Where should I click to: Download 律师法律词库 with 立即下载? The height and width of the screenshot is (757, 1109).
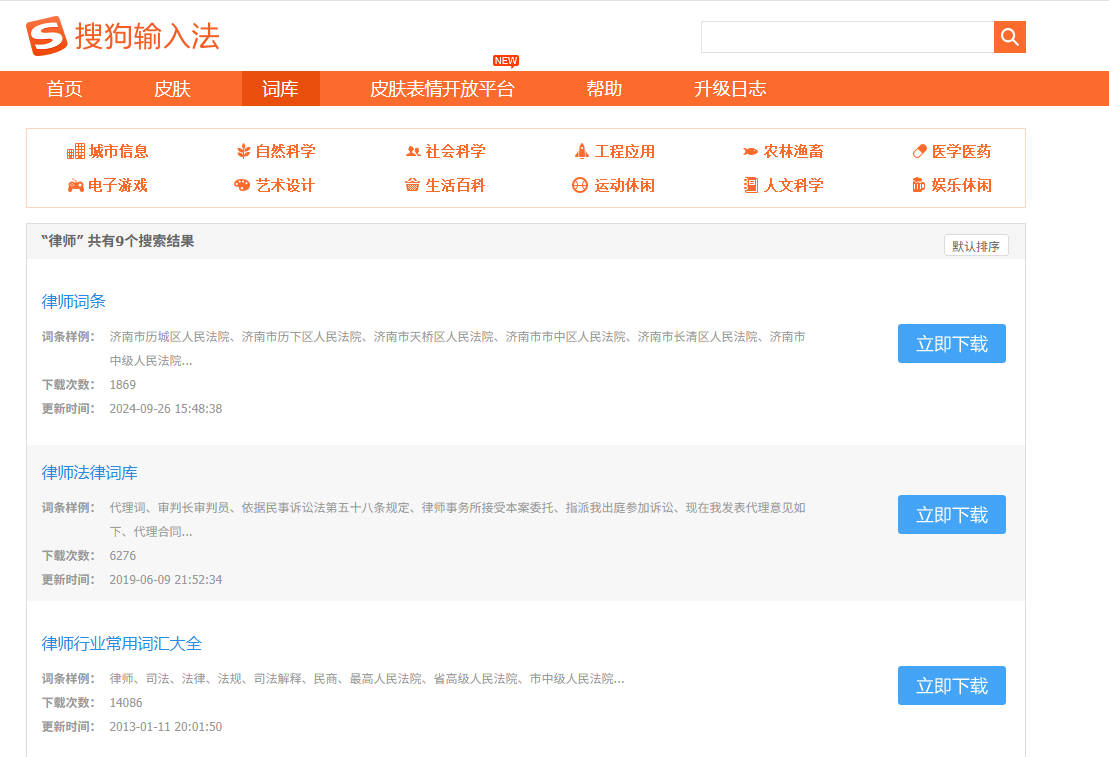coord(952,514)
